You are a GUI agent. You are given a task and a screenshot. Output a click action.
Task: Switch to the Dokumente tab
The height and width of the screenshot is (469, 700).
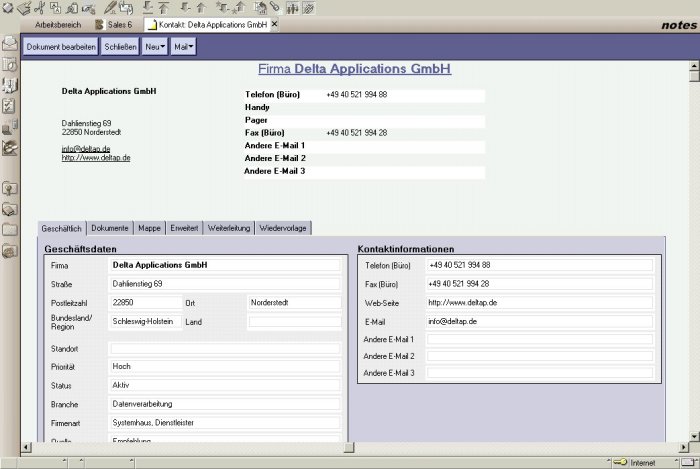click(110, 228)
